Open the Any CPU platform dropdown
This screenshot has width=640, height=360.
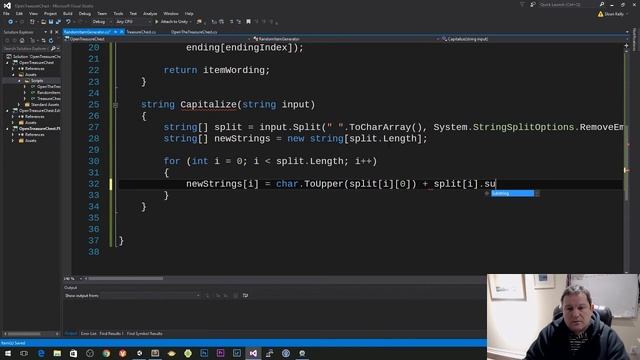(x=133, y=22)
